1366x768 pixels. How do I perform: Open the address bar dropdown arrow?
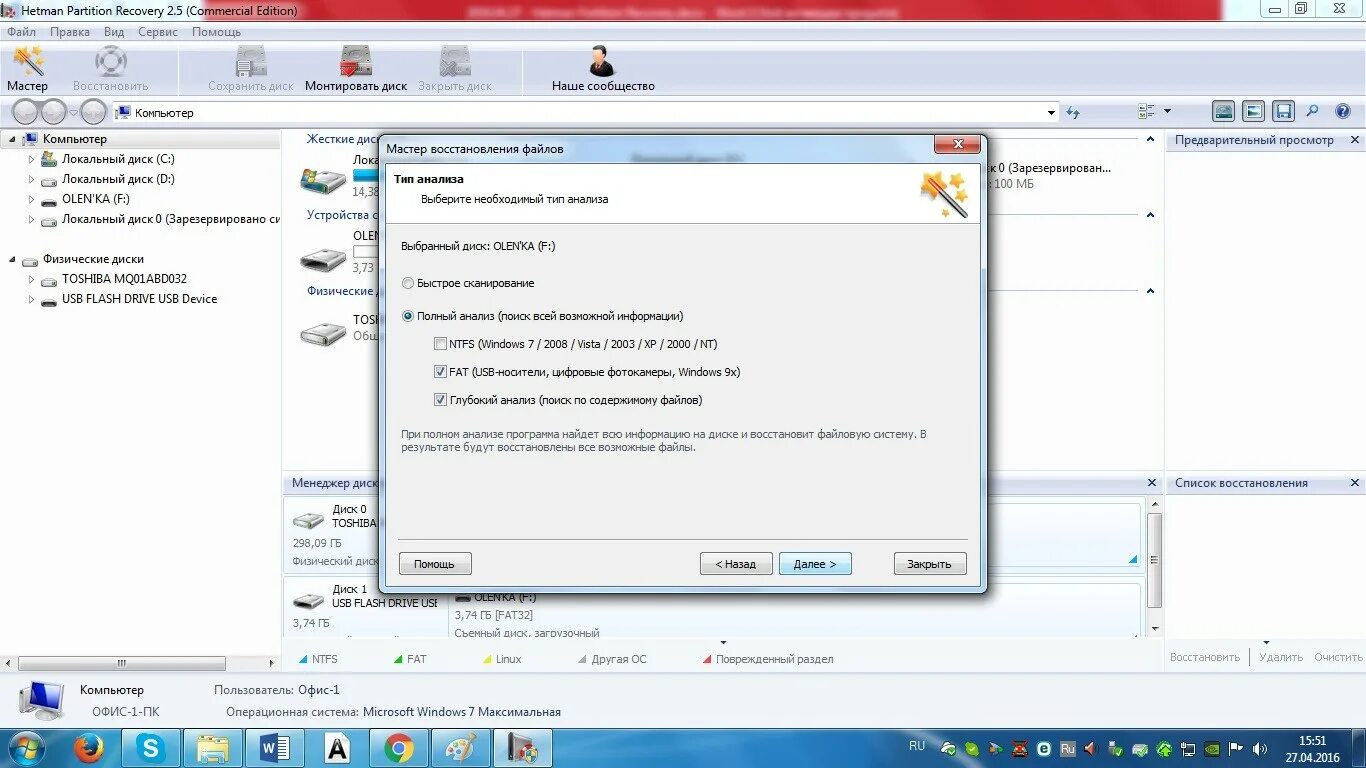coord(1051,113)
